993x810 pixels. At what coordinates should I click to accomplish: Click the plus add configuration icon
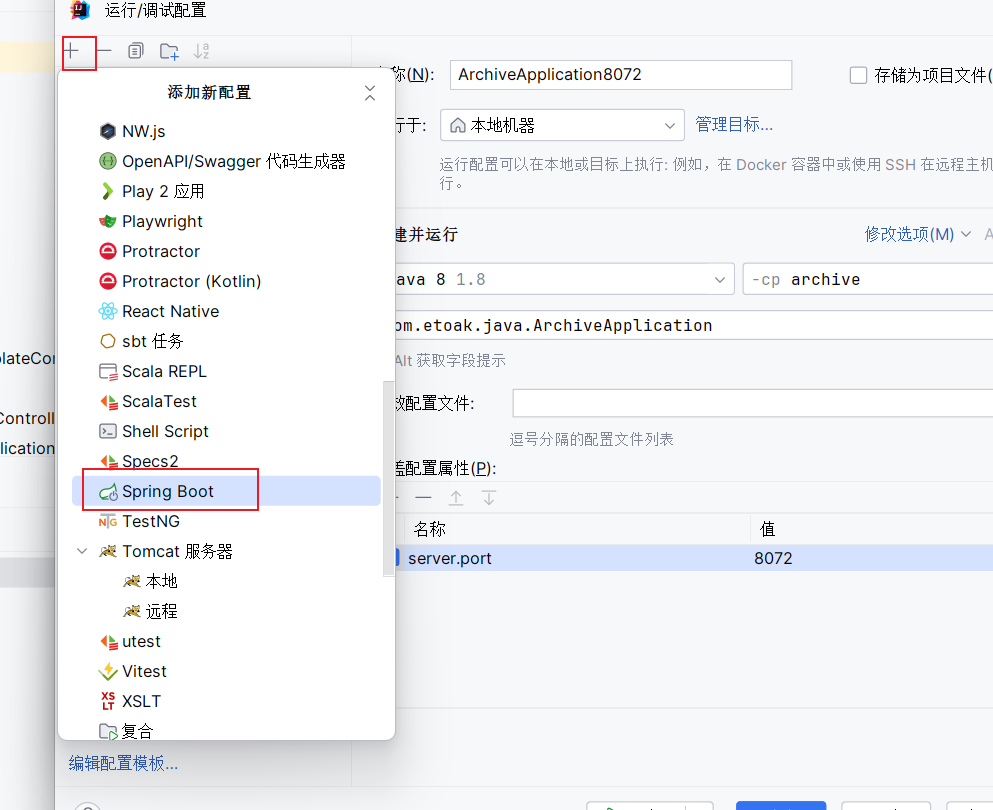[x=72, y=51]
